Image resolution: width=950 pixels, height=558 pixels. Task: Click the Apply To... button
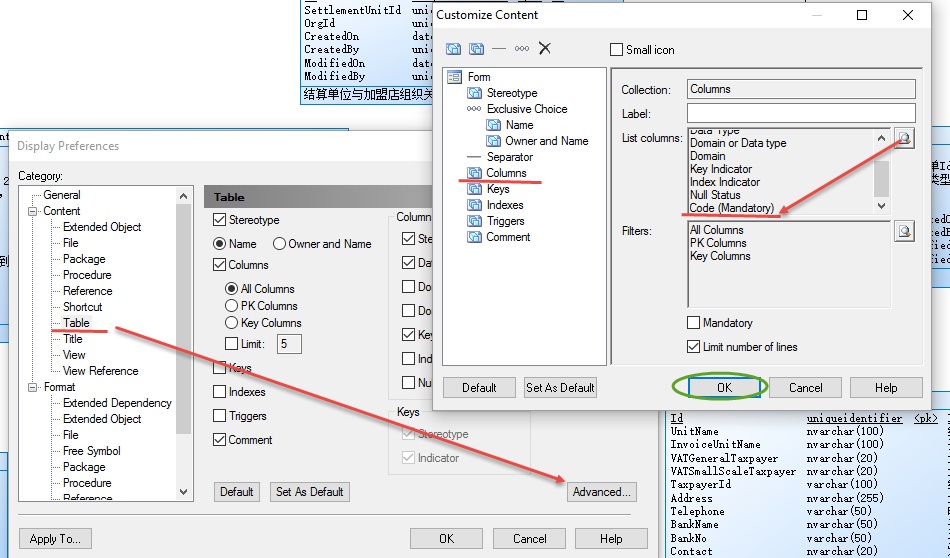click(x=55, y=539)
